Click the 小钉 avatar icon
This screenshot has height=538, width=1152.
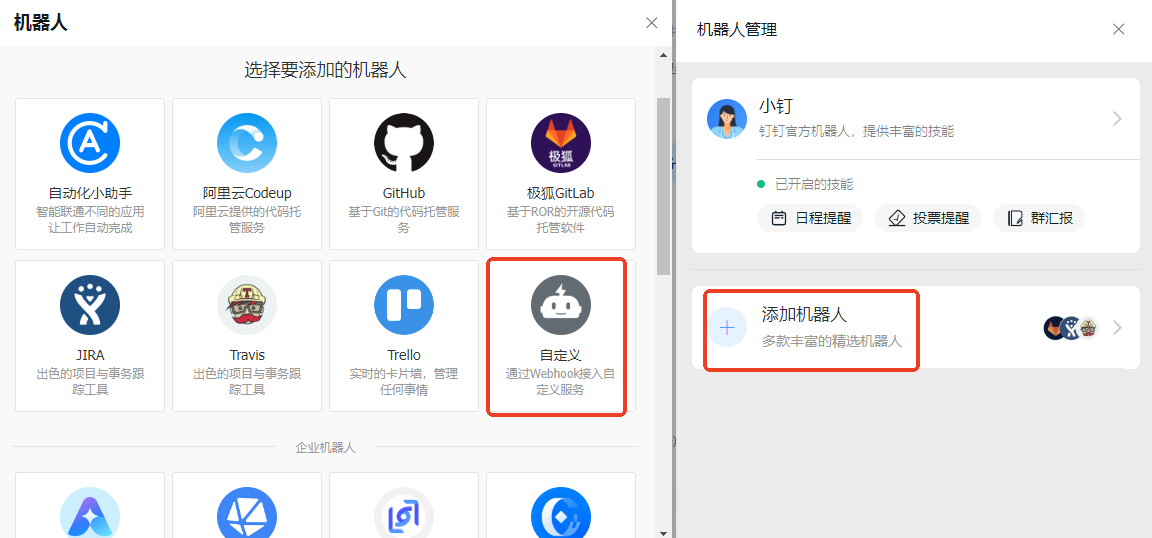coord(727,119)
